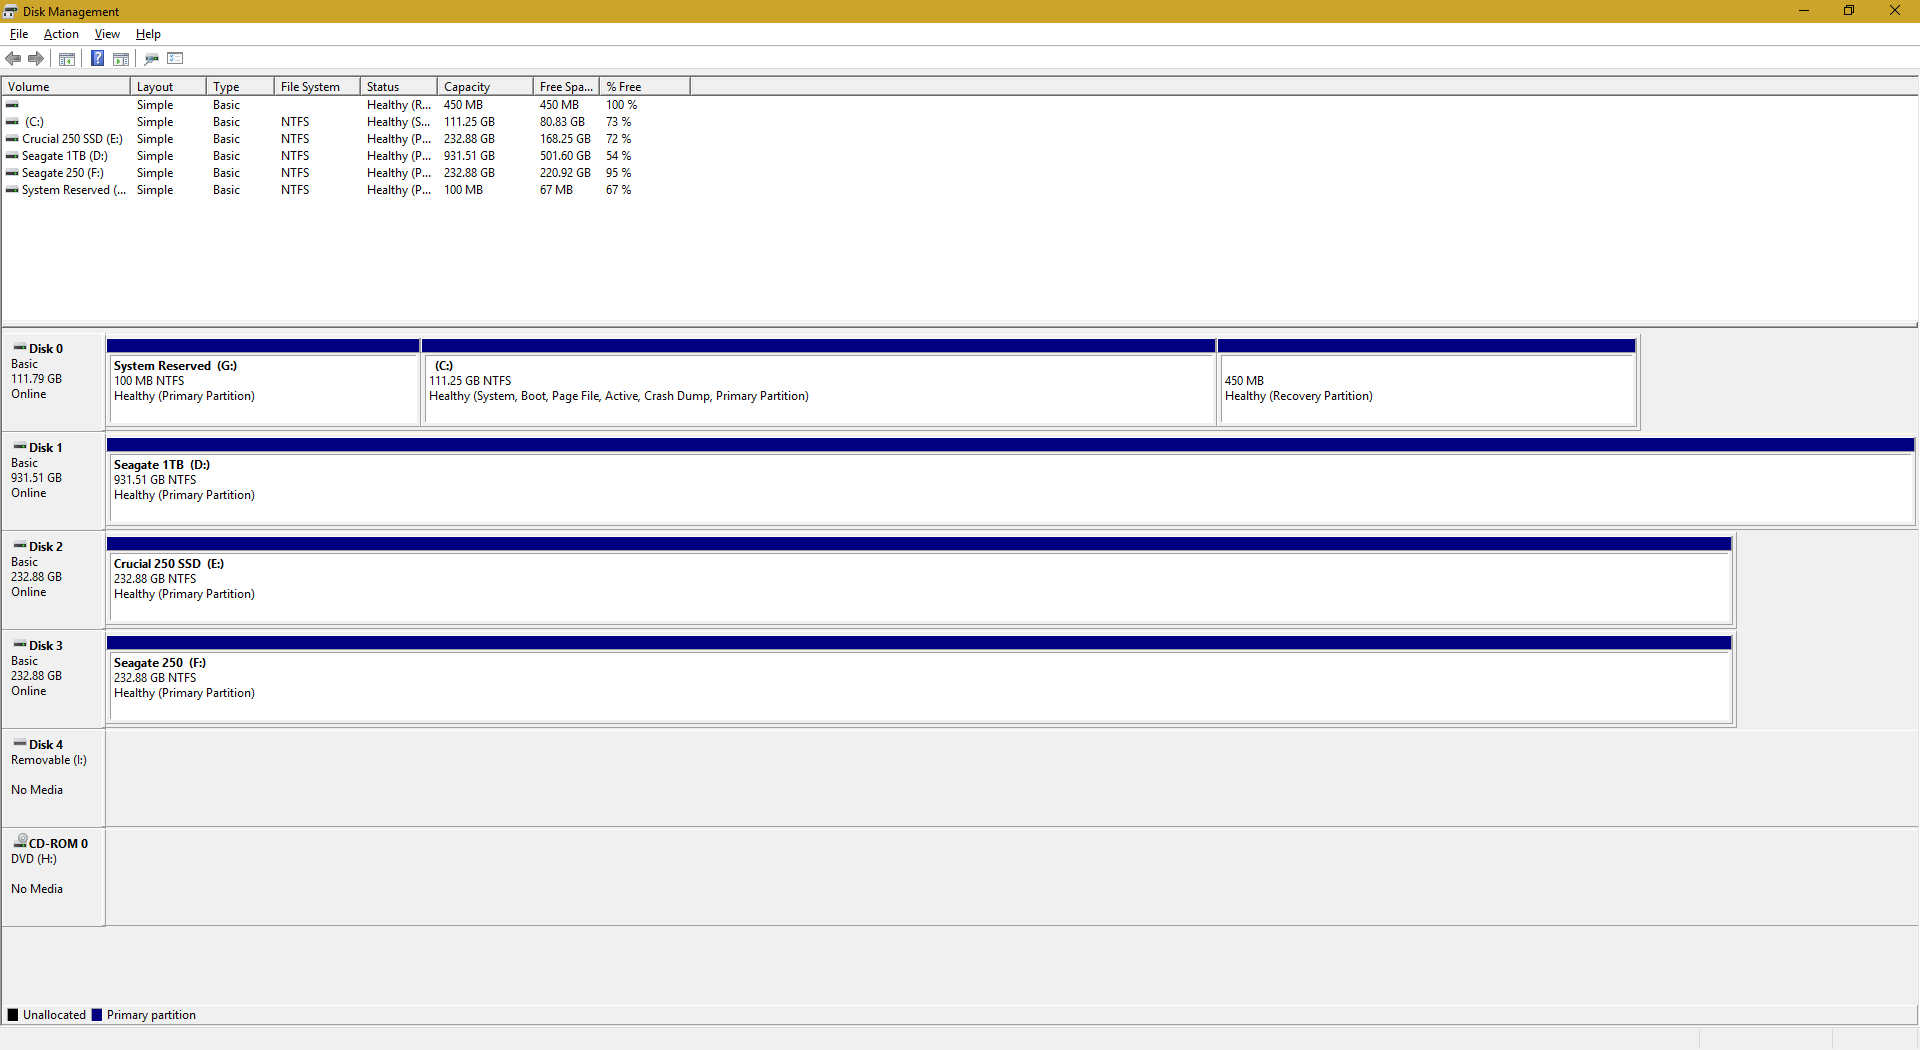Screen dimensions: 1920x1050
Task: Click the Settings checklist toolbar icon
Action: [176, 59]
